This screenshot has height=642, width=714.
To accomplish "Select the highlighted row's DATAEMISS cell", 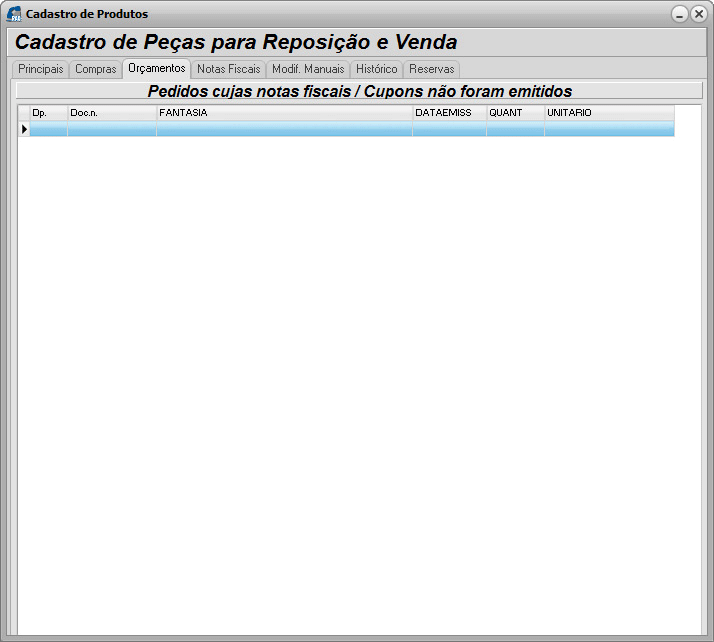I will (x=449, y=129).
